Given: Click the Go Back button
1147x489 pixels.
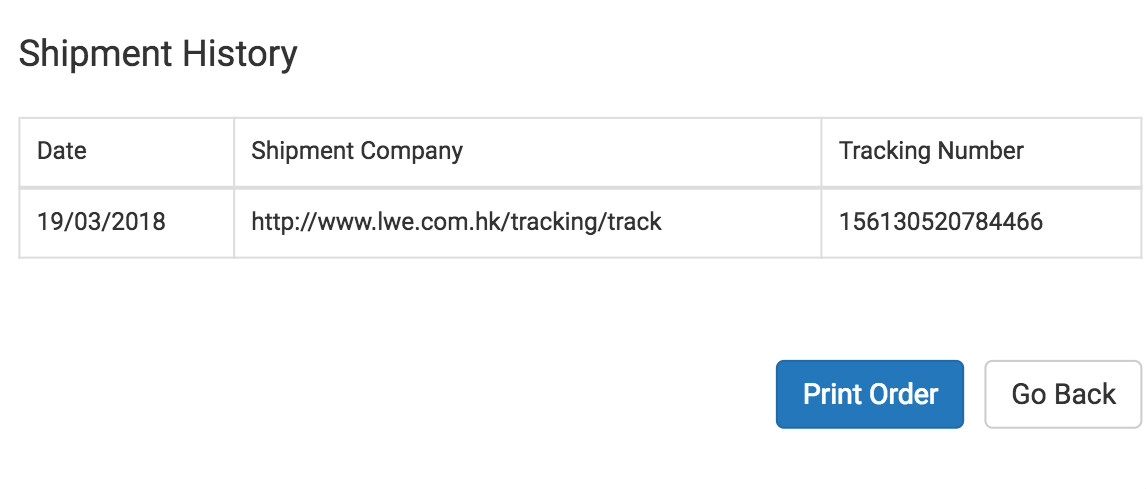Looking at the screenshot, I should 1063,394.
